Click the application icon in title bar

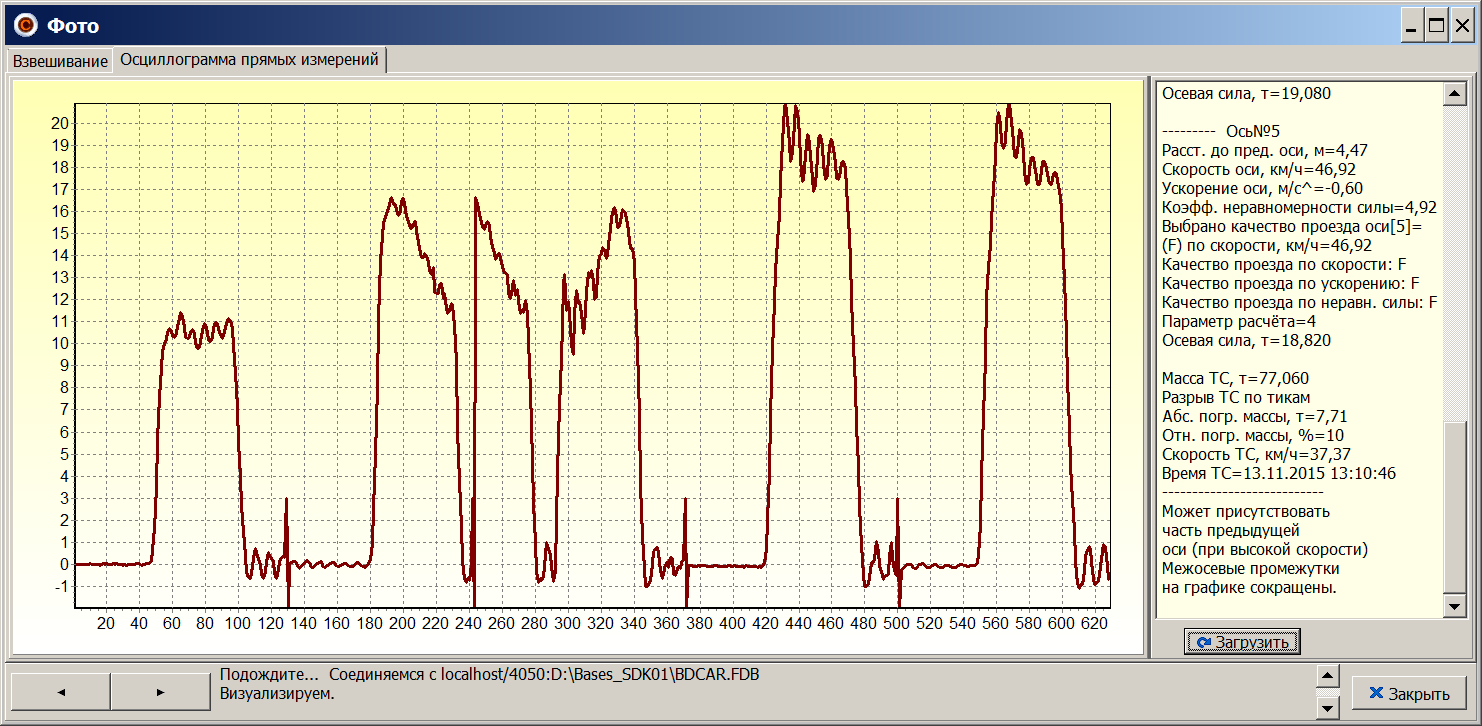coord(25,26)
